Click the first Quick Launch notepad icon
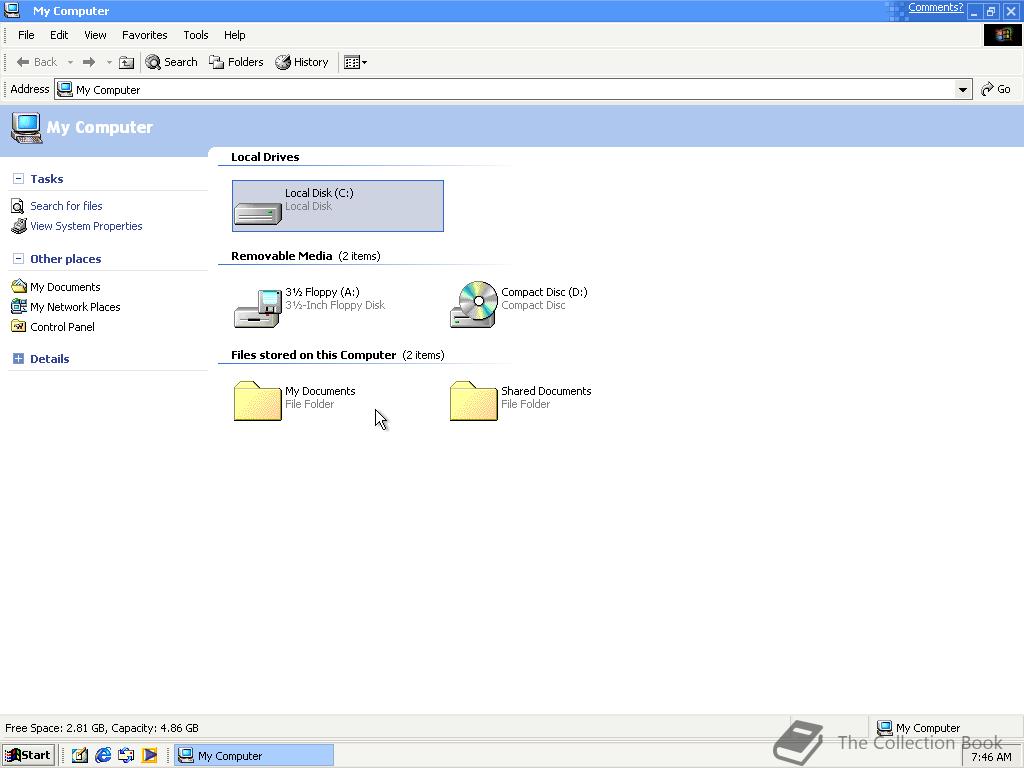Screen dimensions: 1024x768 (x=80, y=756)
